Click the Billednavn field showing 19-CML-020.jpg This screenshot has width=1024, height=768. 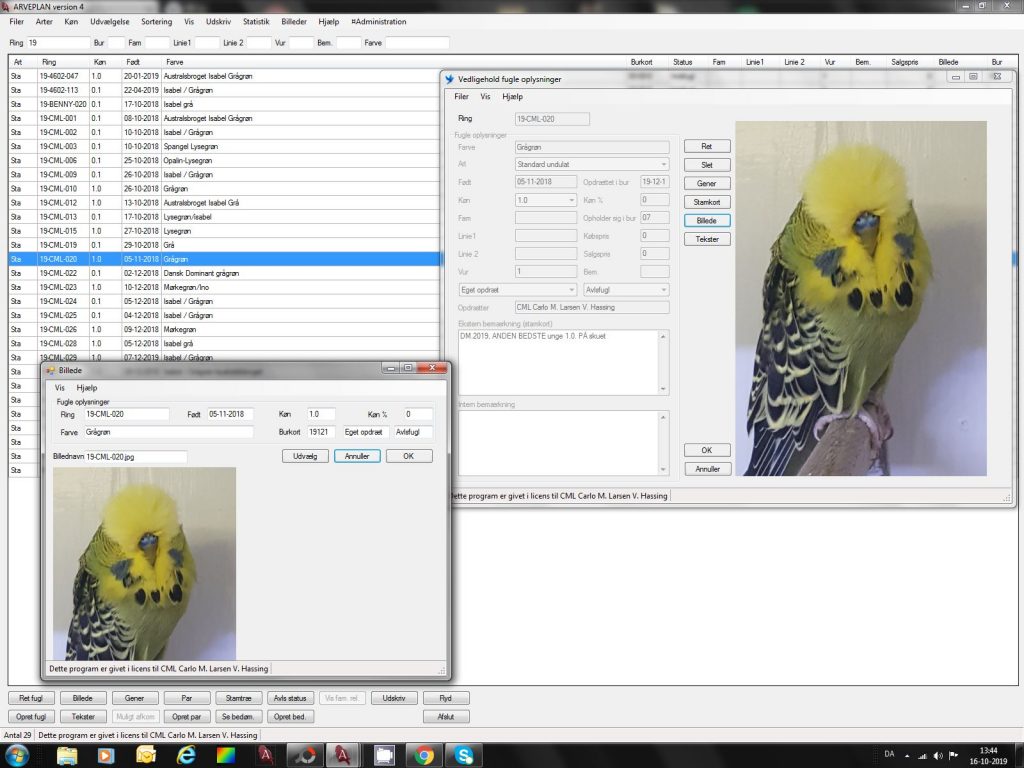pos(136,457)
